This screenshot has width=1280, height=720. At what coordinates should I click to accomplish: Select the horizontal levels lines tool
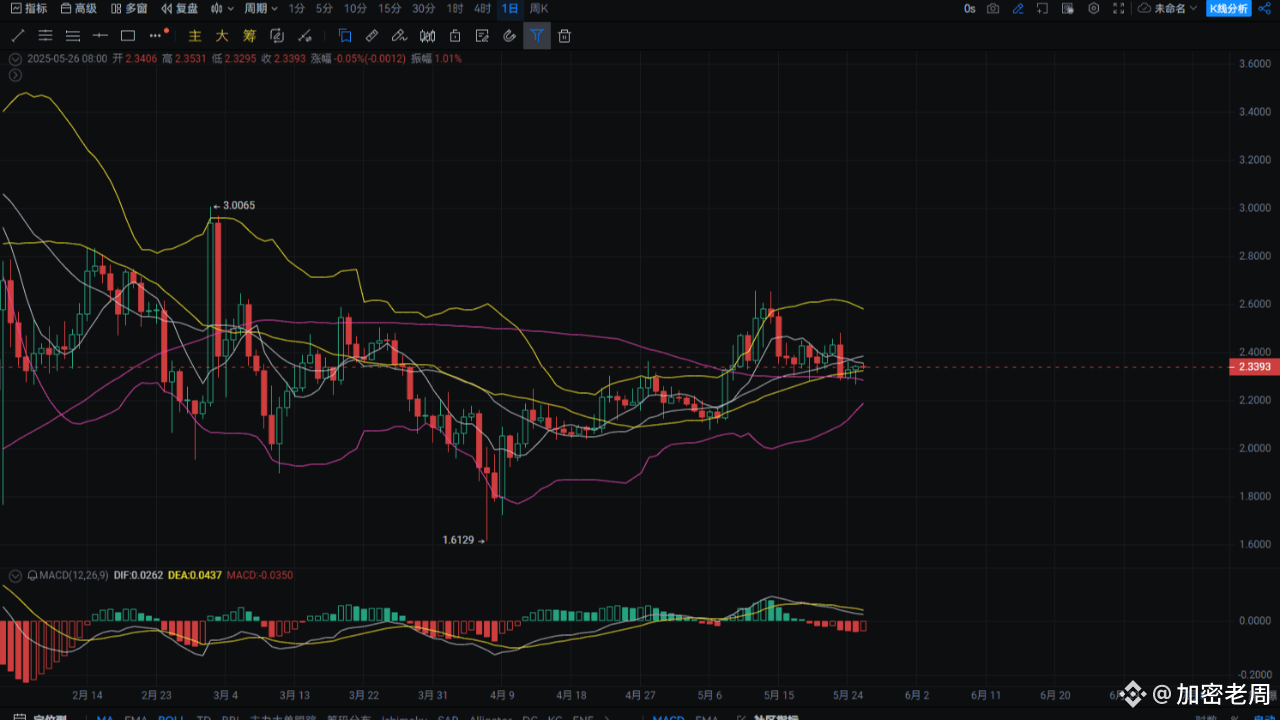[x=72, y=36]
